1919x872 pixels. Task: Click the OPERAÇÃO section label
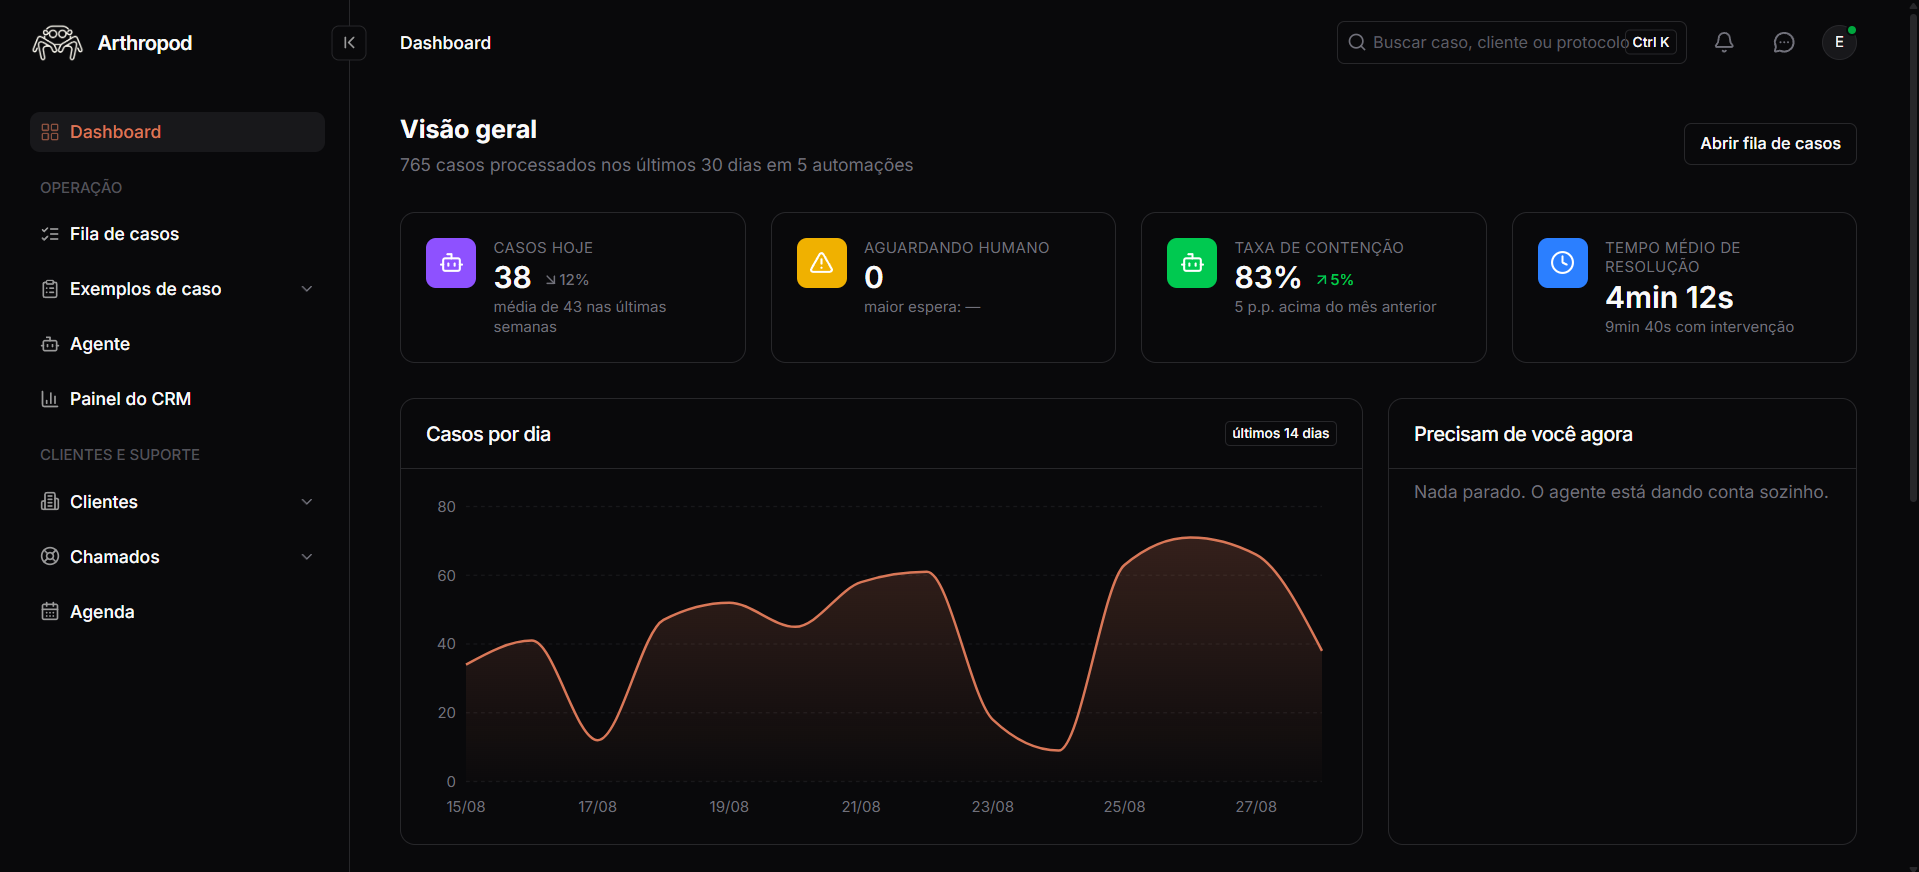point(81,188)
